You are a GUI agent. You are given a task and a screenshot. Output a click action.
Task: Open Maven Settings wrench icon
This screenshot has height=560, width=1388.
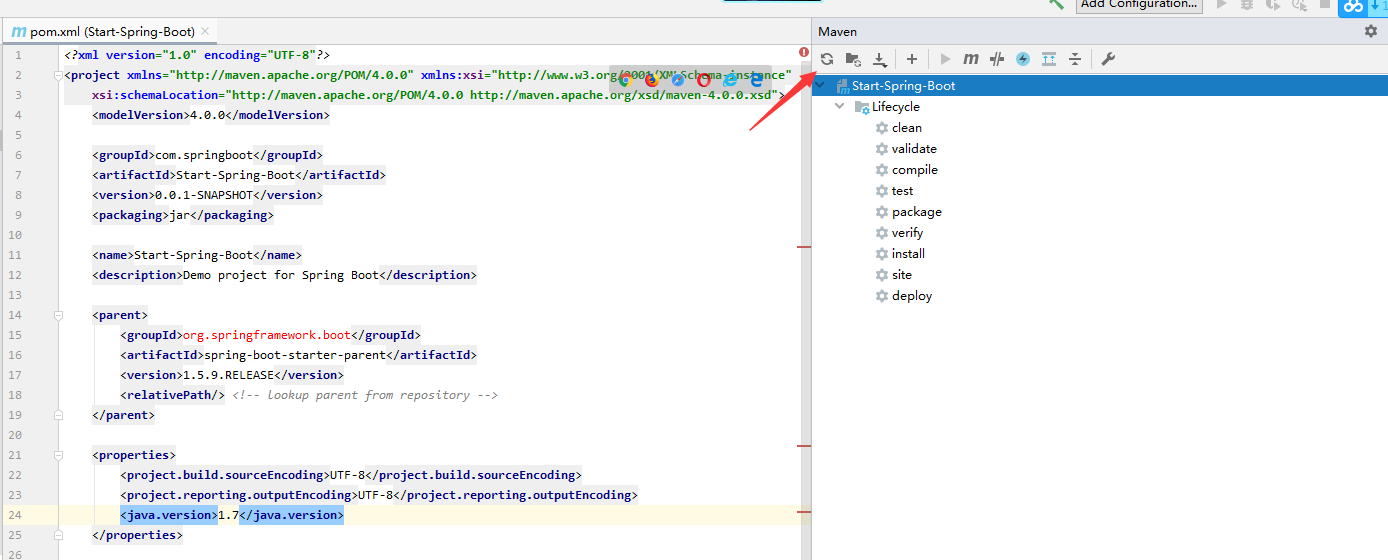pos(1108,59)
